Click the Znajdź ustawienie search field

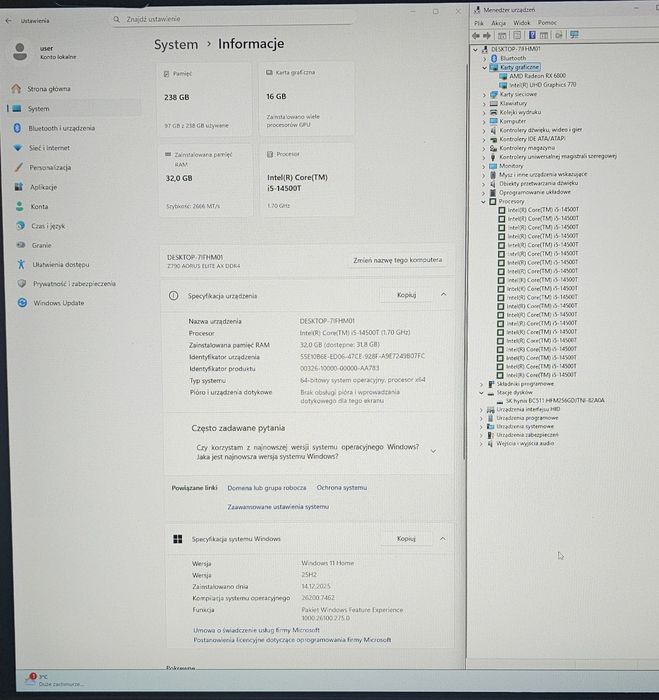coord(232,20)
